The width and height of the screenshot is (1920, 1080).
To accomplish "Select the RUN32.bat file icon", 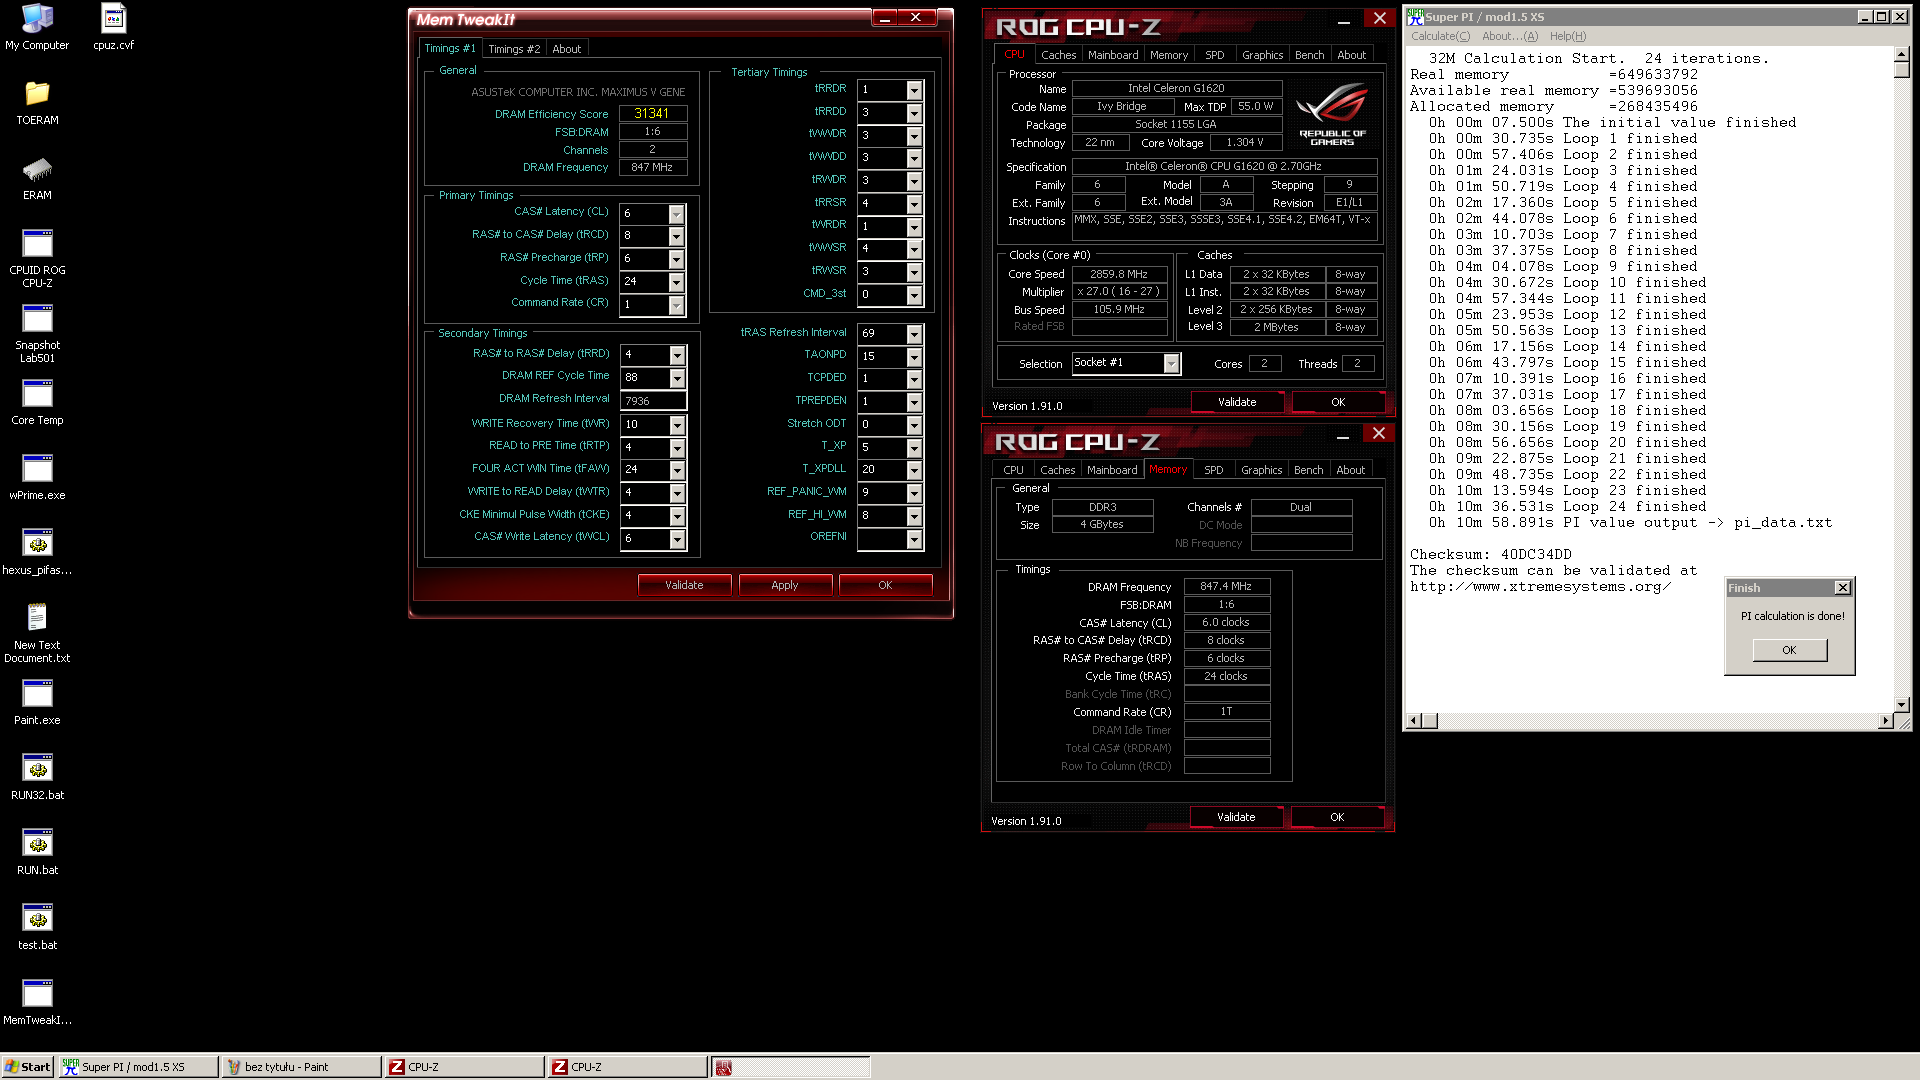I will tap(37, 777).
